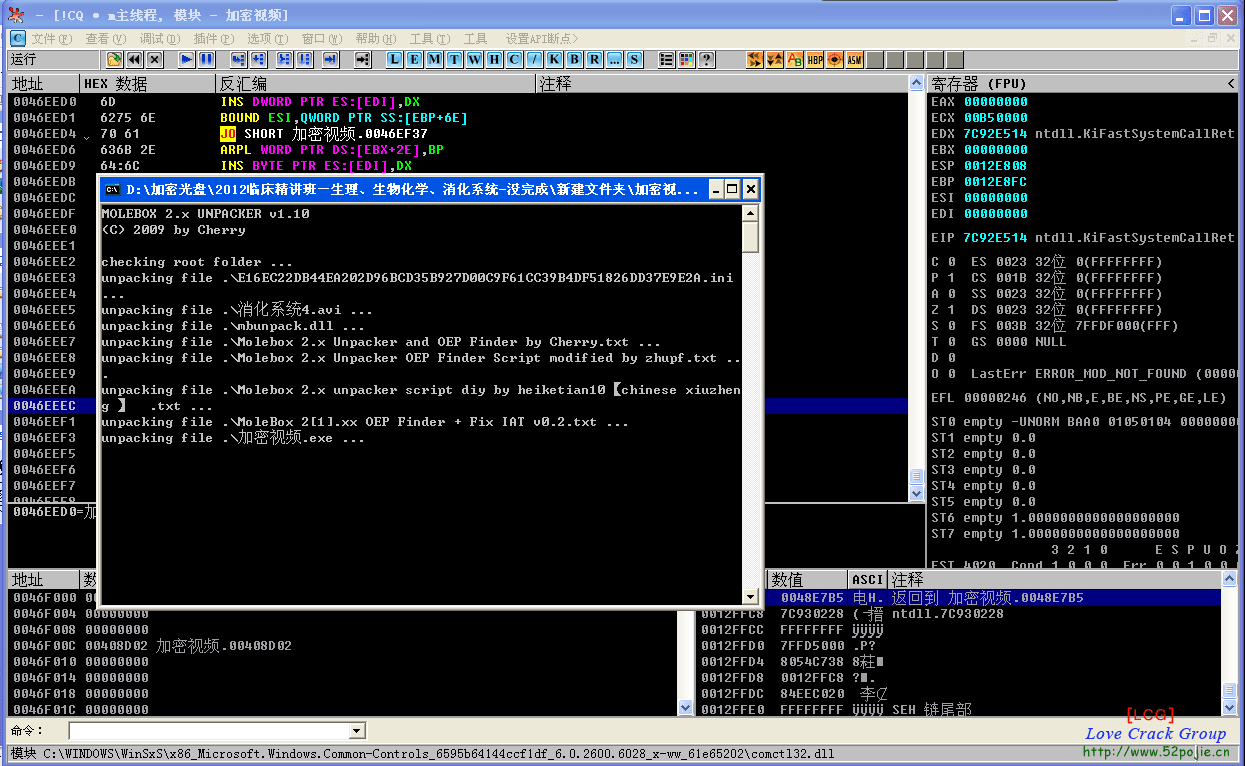
Task: Click the blue Run play icon
Action: pos(186,60)
